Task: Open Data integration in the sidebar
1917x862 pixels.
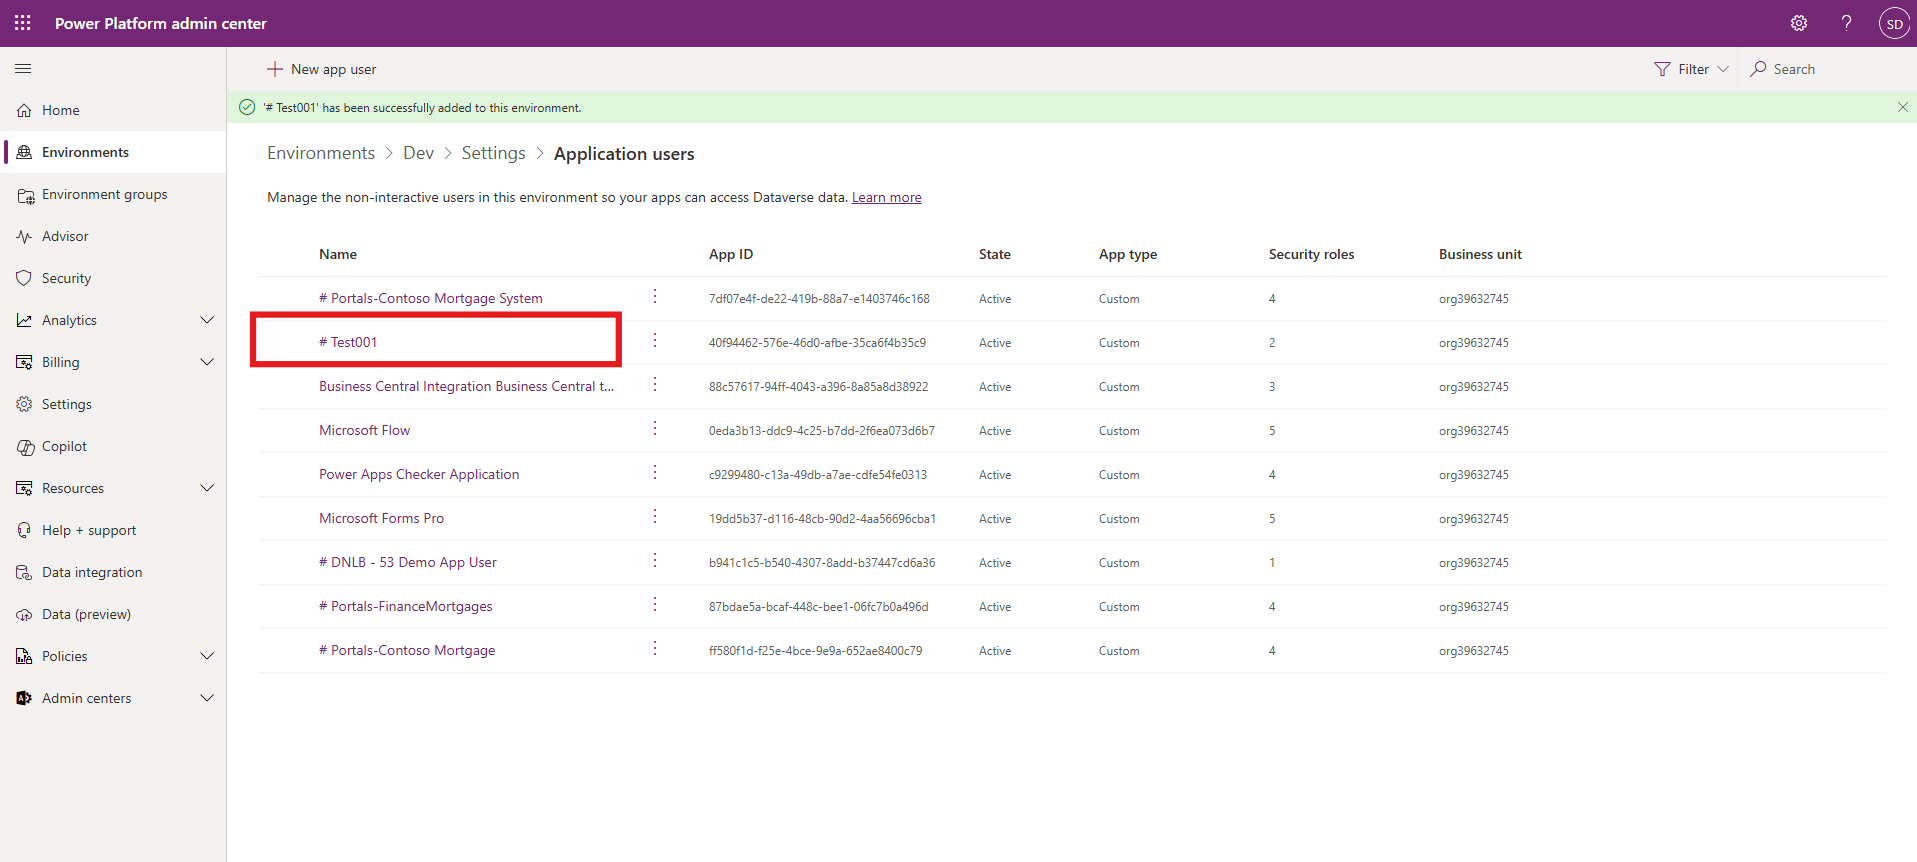Action: 92,572
